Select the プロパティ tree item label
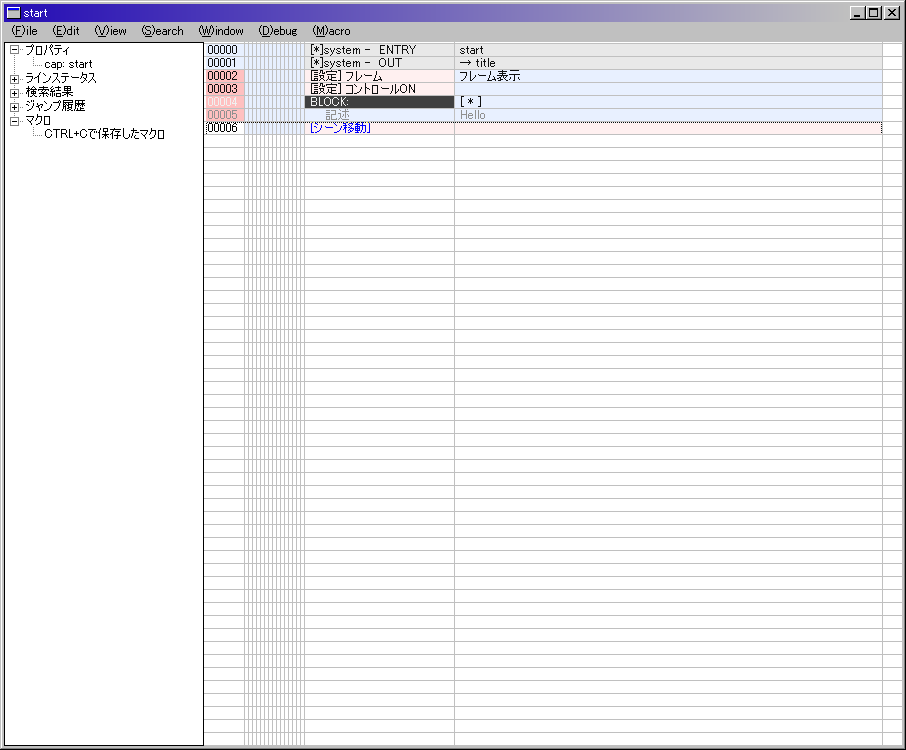Image resolution: width=906 pixels, height=750 pixels. coord(47,50)
